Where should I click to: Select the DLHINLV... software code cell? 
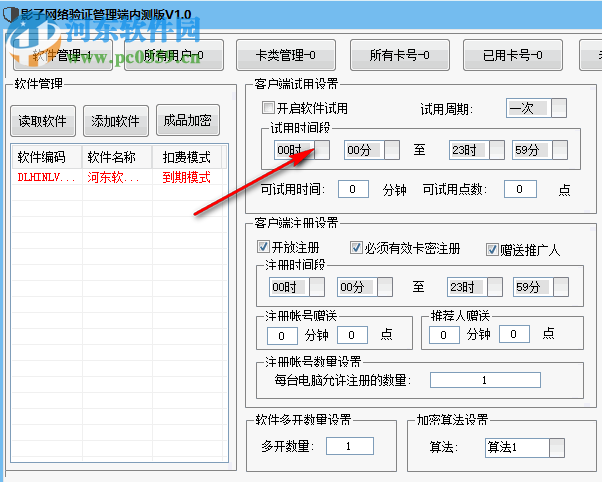click(47, 177)
